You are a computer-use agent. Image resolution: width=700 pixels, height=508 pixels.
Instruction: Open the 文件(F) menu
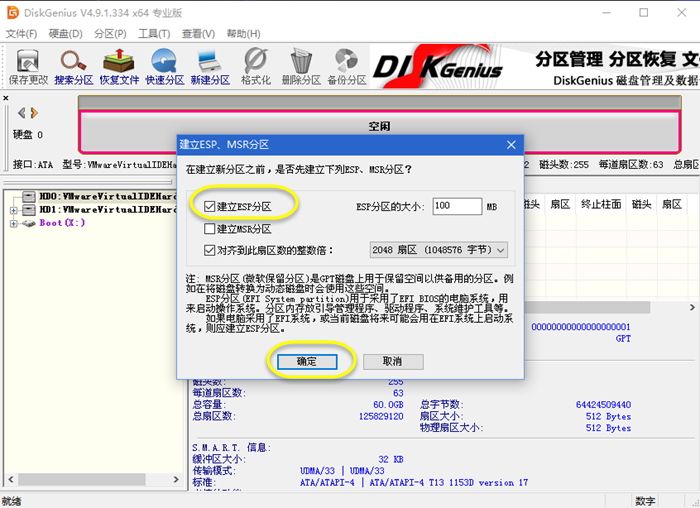coord(21,34)
